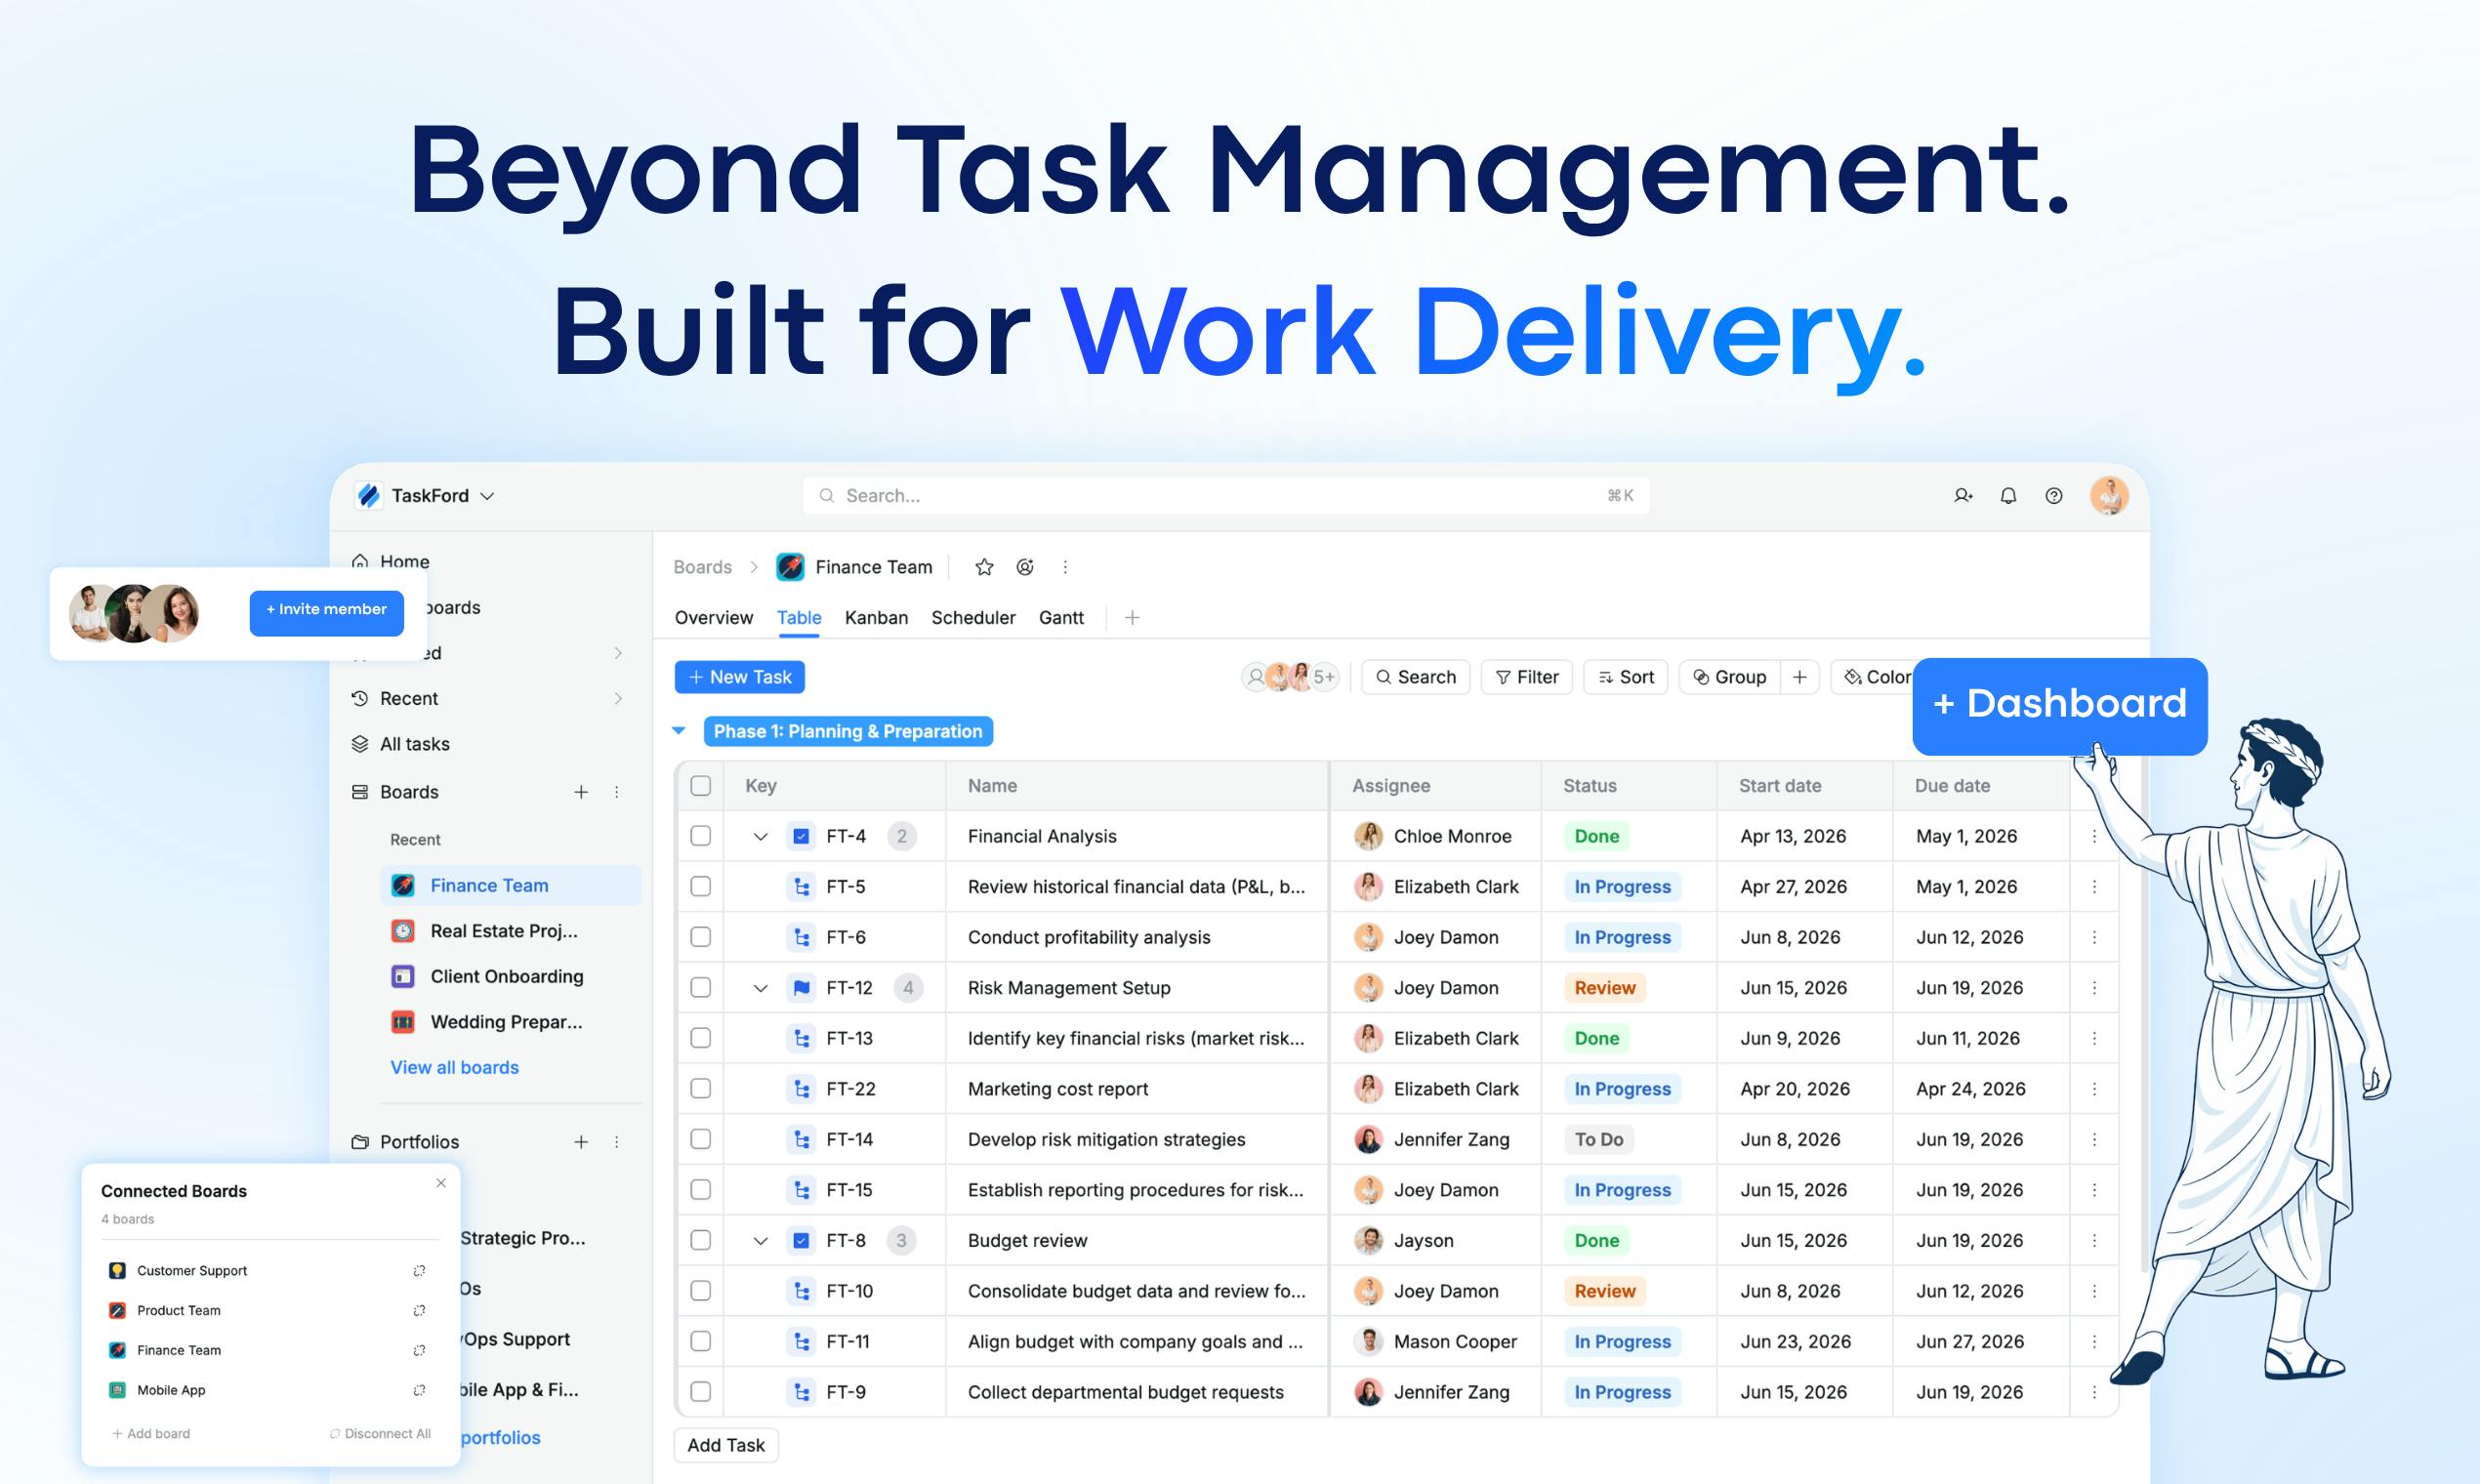2480x1484 pixels.
Task: Select the Table tab
Action: coord(799,618)
